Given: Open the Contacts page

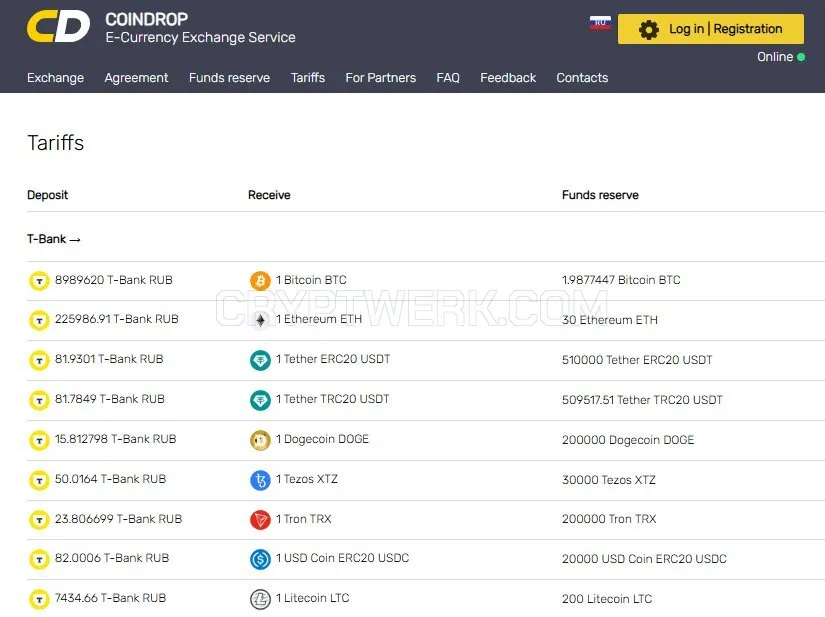Looking at the screenshot, I should pyautogui.click(x=582, y=78).
